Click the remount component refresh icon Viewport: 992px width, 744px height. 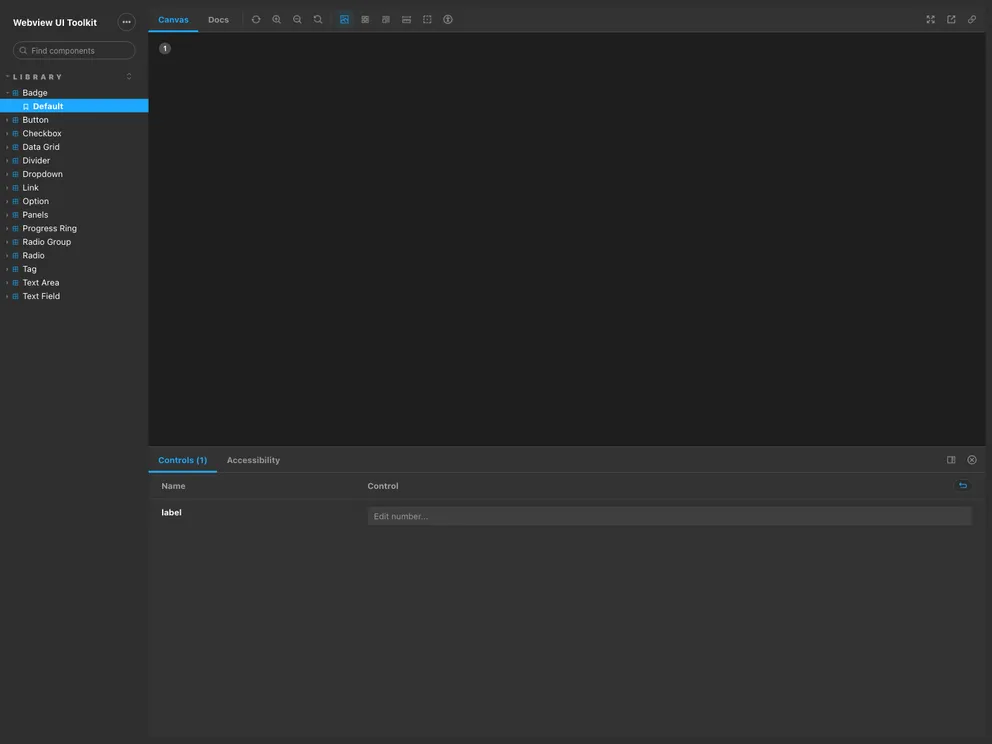[x=256, y=20]
